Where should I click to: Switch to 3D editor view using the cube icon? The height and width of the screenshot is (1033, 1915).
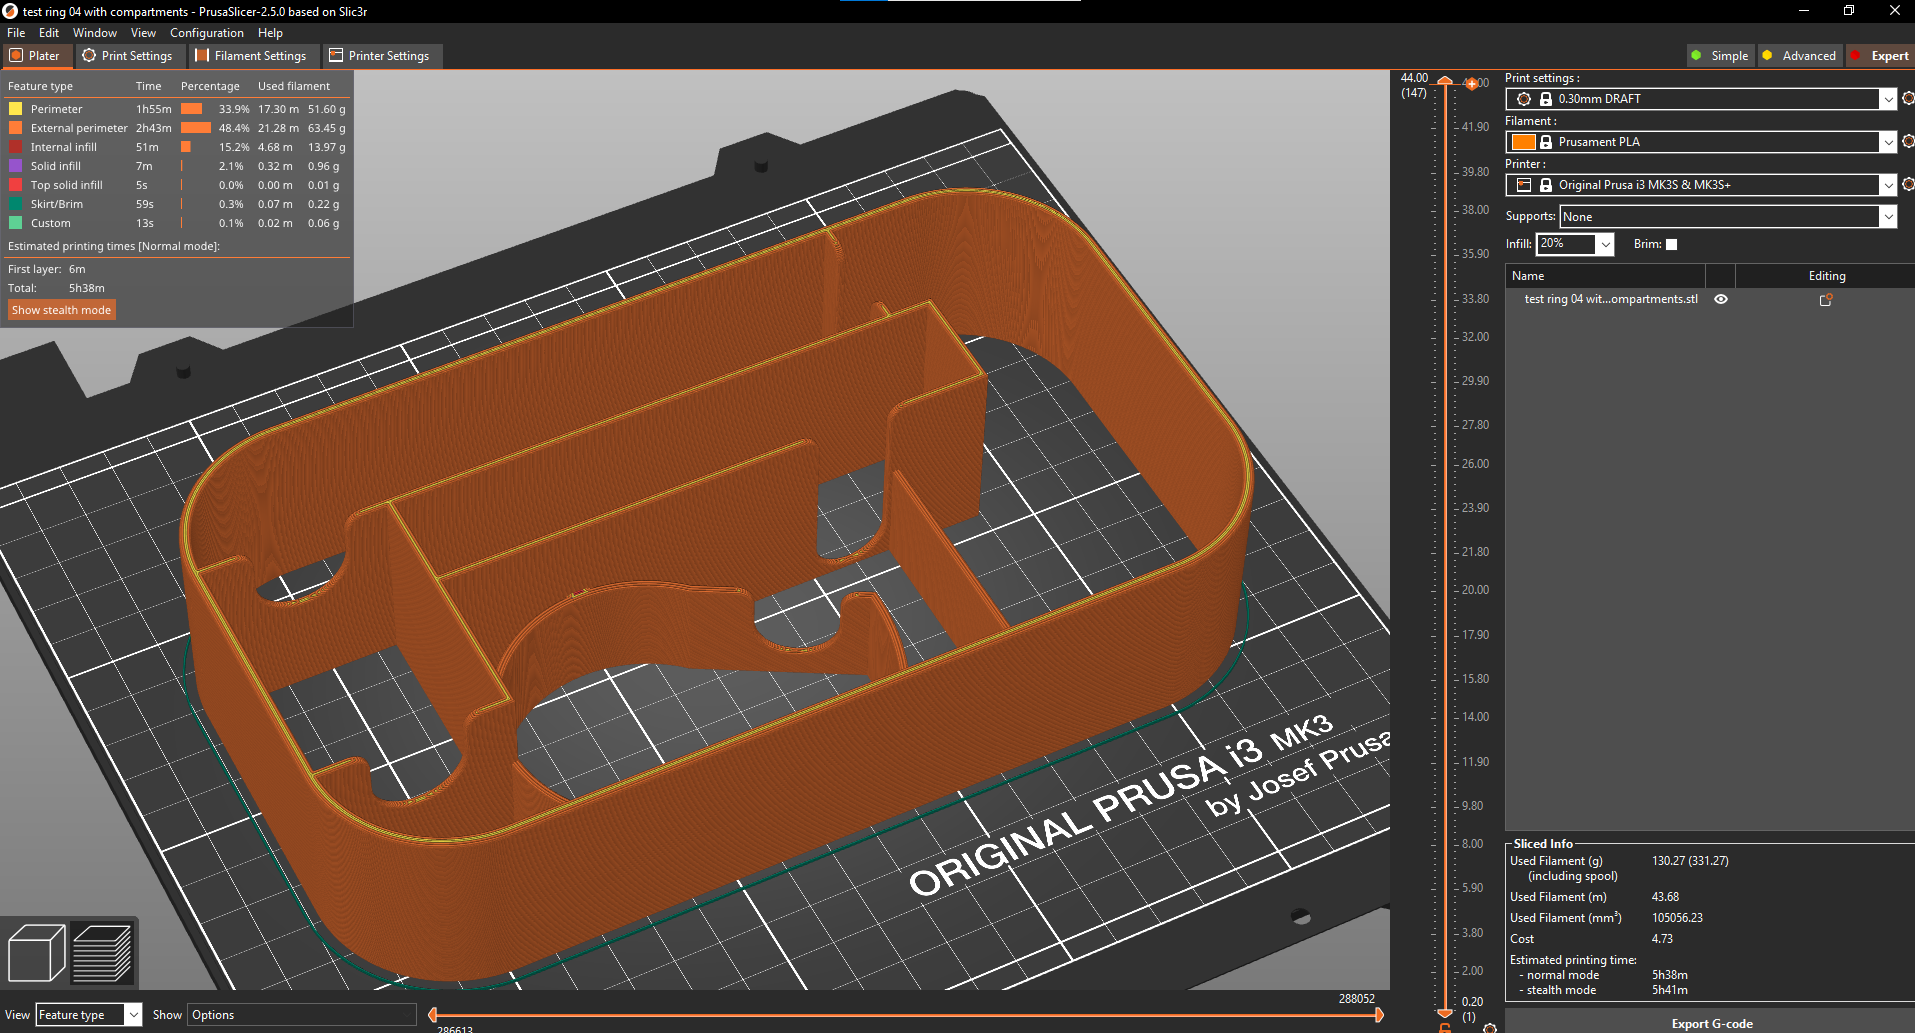click(36, 952)
